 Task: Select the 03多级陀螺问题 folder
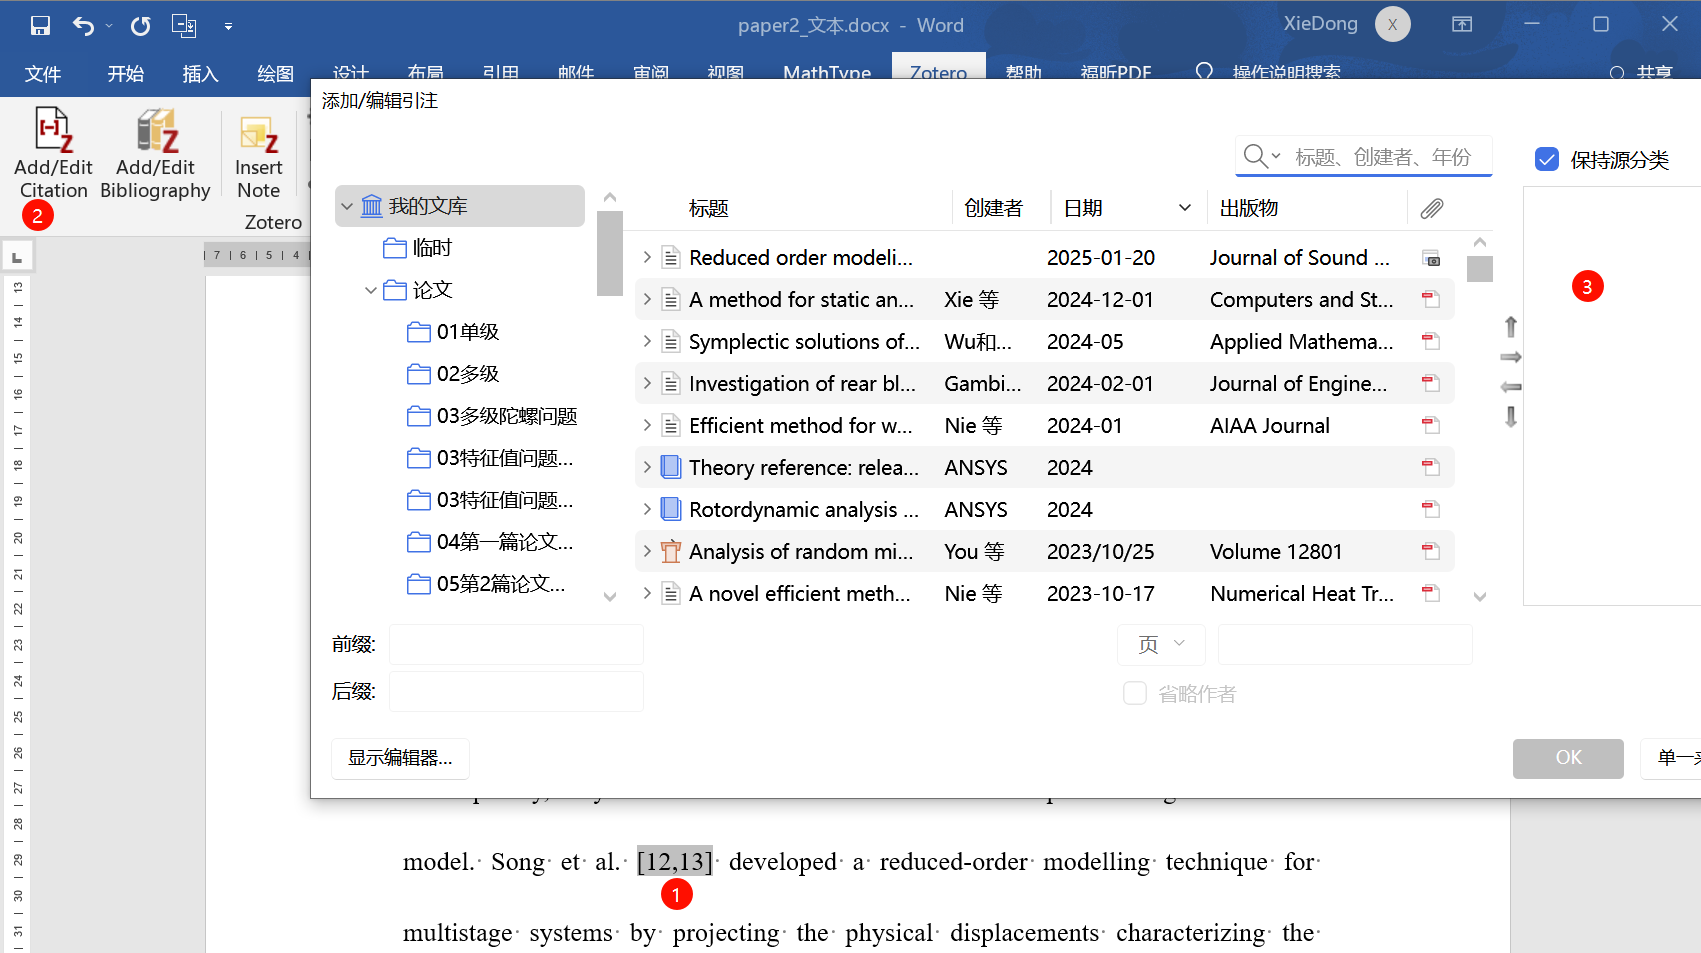(493, 416)
